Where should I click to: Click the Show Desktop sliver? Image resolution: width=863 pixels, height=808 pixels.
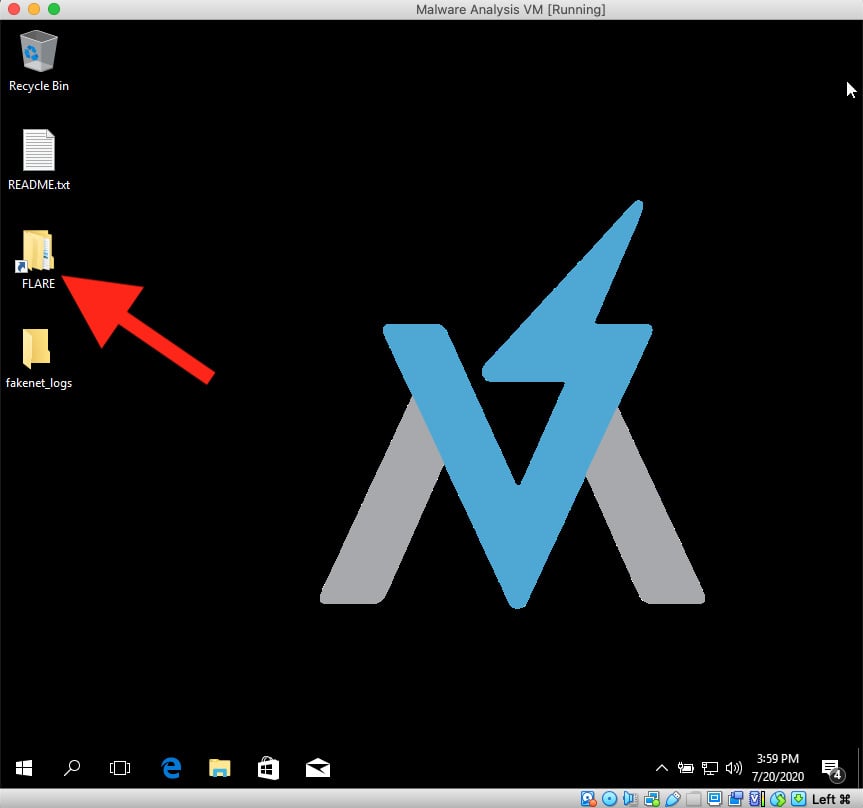click(x=859, y=768)
